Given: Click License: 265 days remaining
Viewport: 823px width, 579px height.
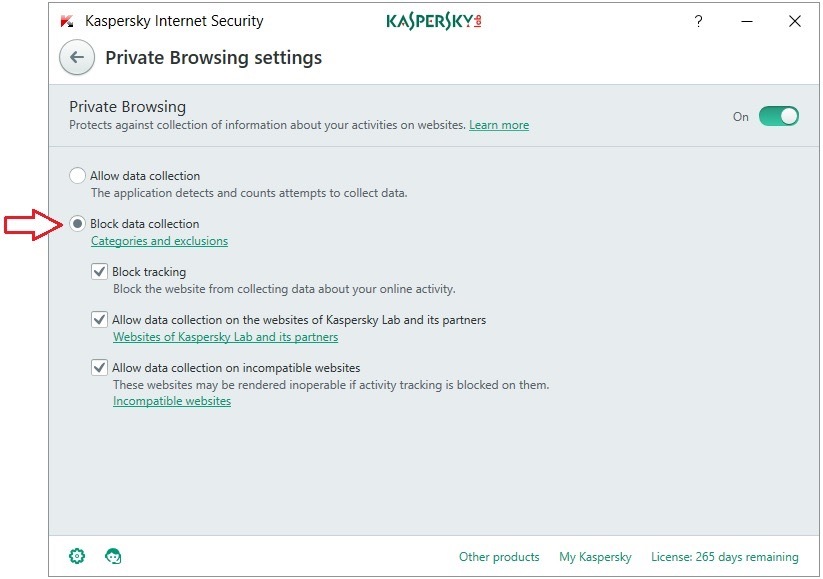Looking at the screenshot, I should point(724,556).
